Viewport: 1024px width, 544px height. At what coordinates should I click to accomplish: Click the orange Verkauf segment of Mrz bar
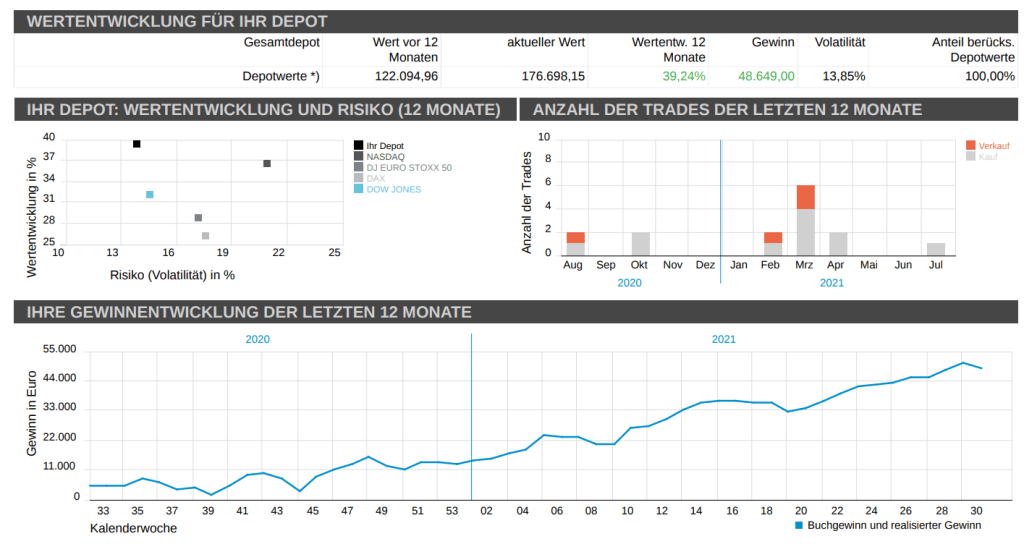[806, 197]
